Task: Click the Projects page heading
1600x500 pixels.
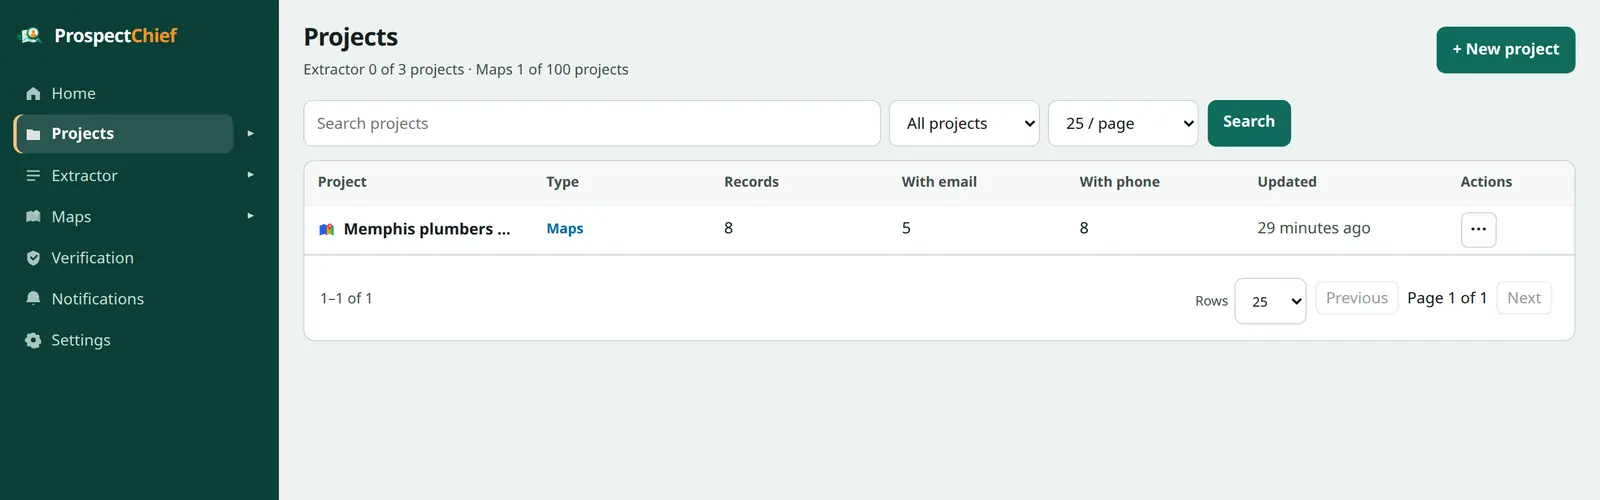Action: (351, 37)
